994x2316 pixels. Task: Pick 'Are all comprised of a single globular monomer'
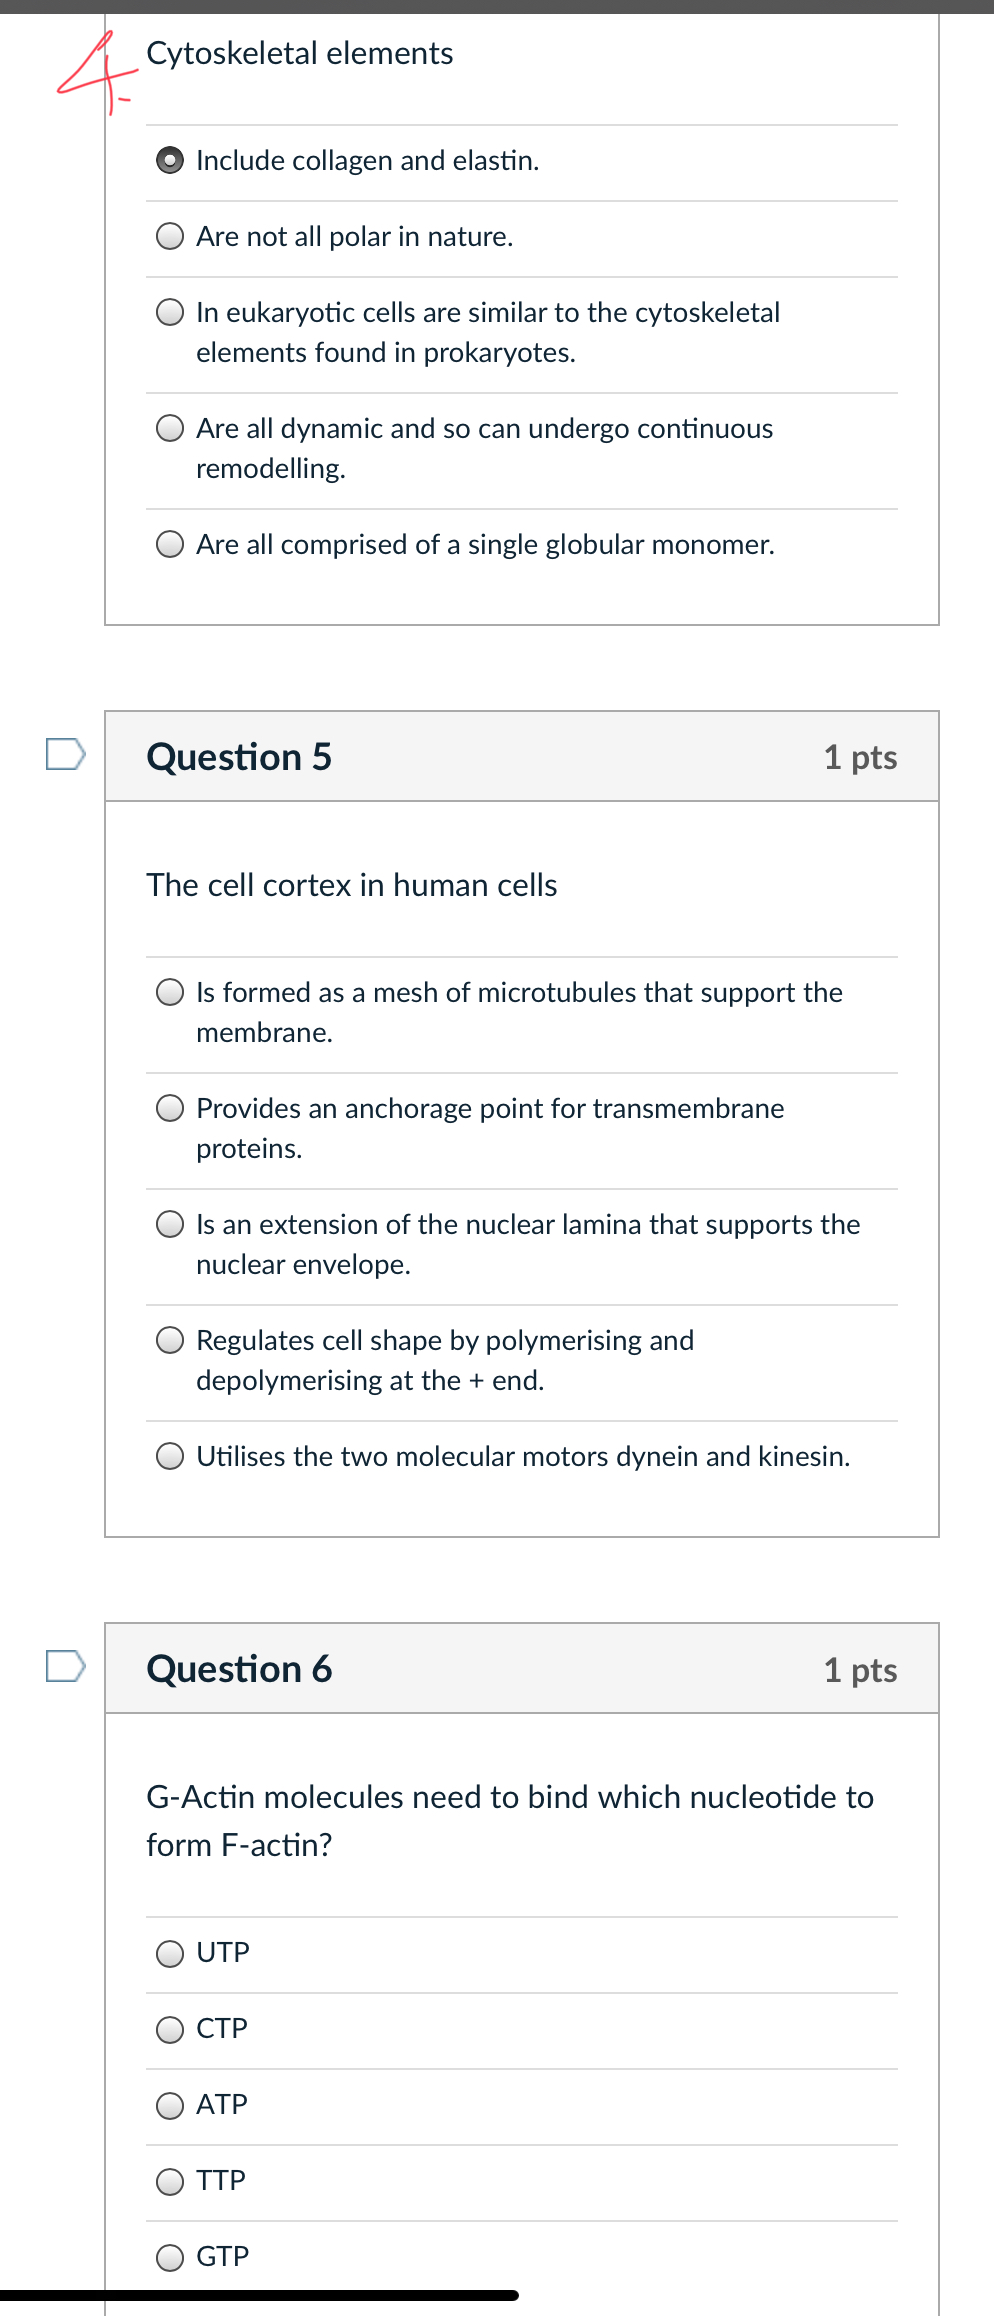[x=170, y=544]
